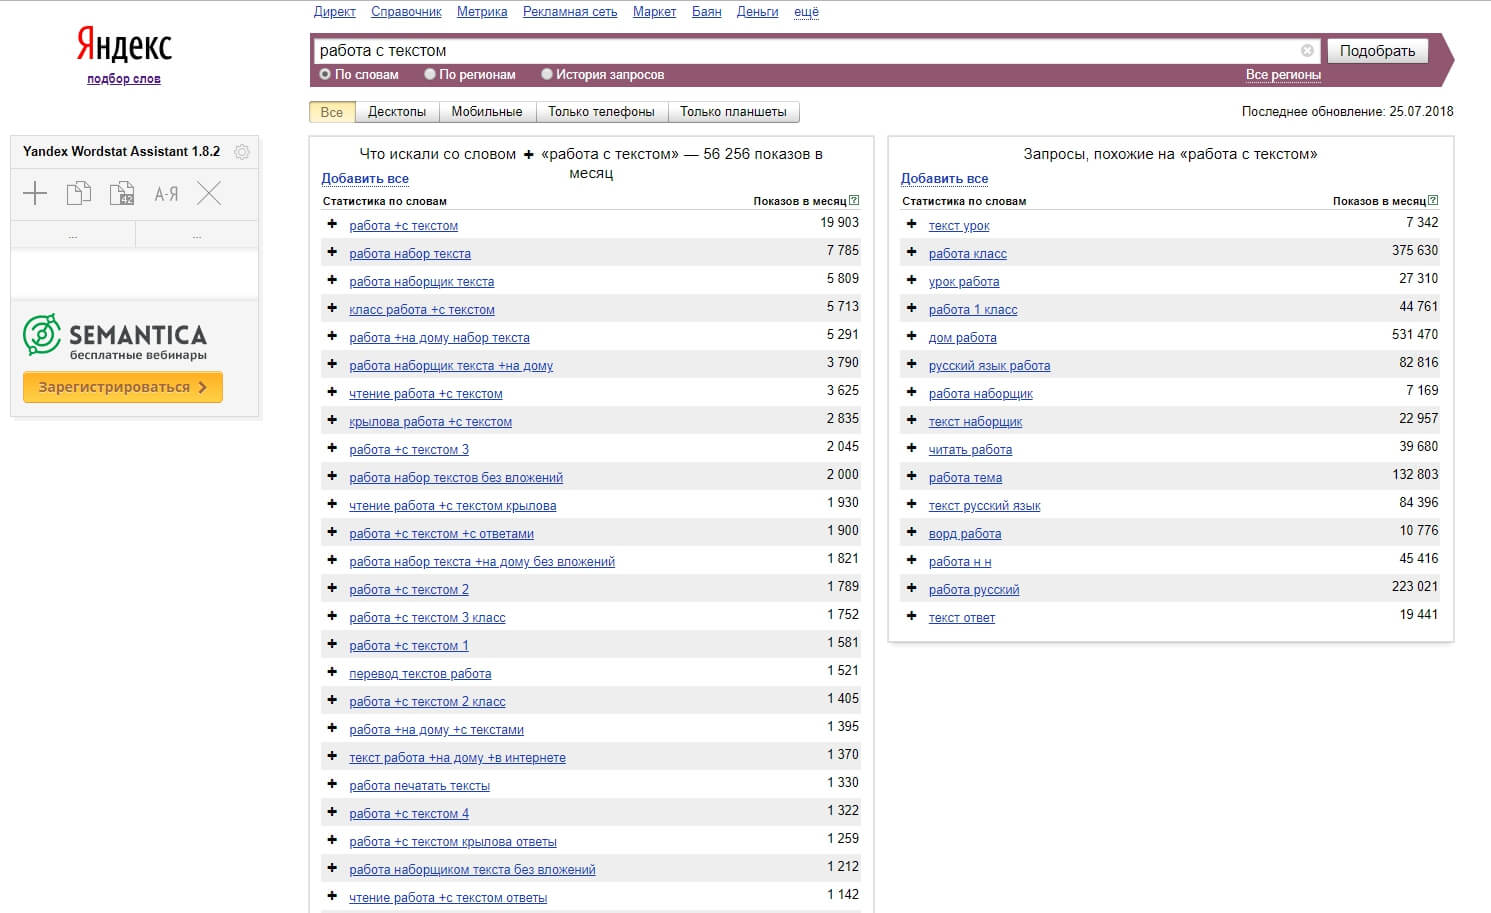
Task: Click the 'Подобрать' button
Action: coord(1377,51)
